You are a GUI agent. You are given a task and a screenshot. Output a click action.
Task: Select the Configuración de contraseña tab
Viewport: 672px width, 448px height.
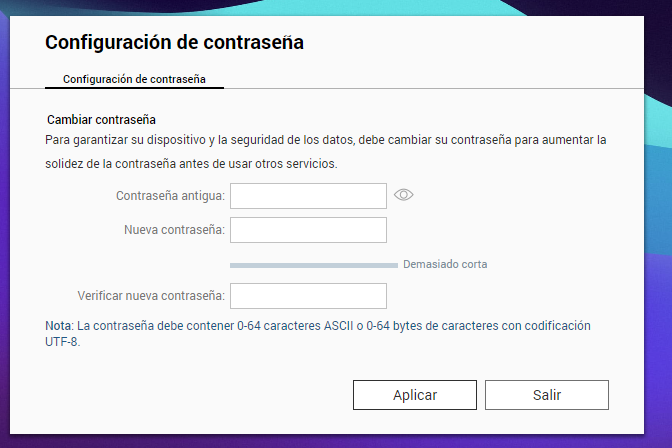(x=135, y=78)
